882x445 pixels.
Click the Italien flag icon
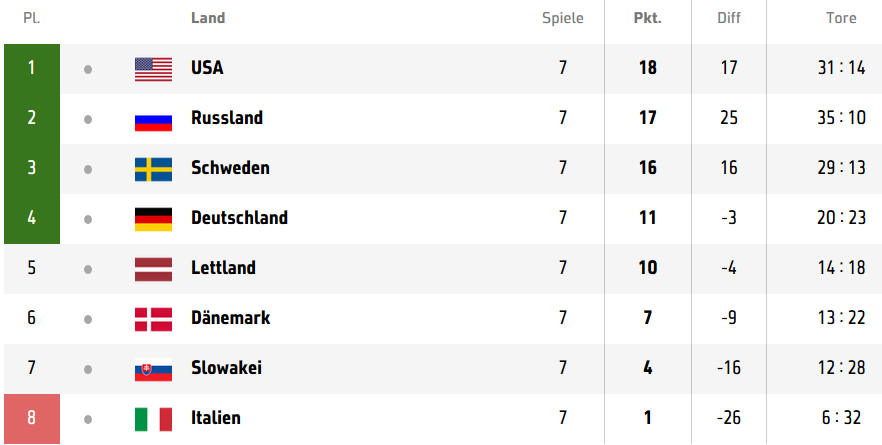153,420
